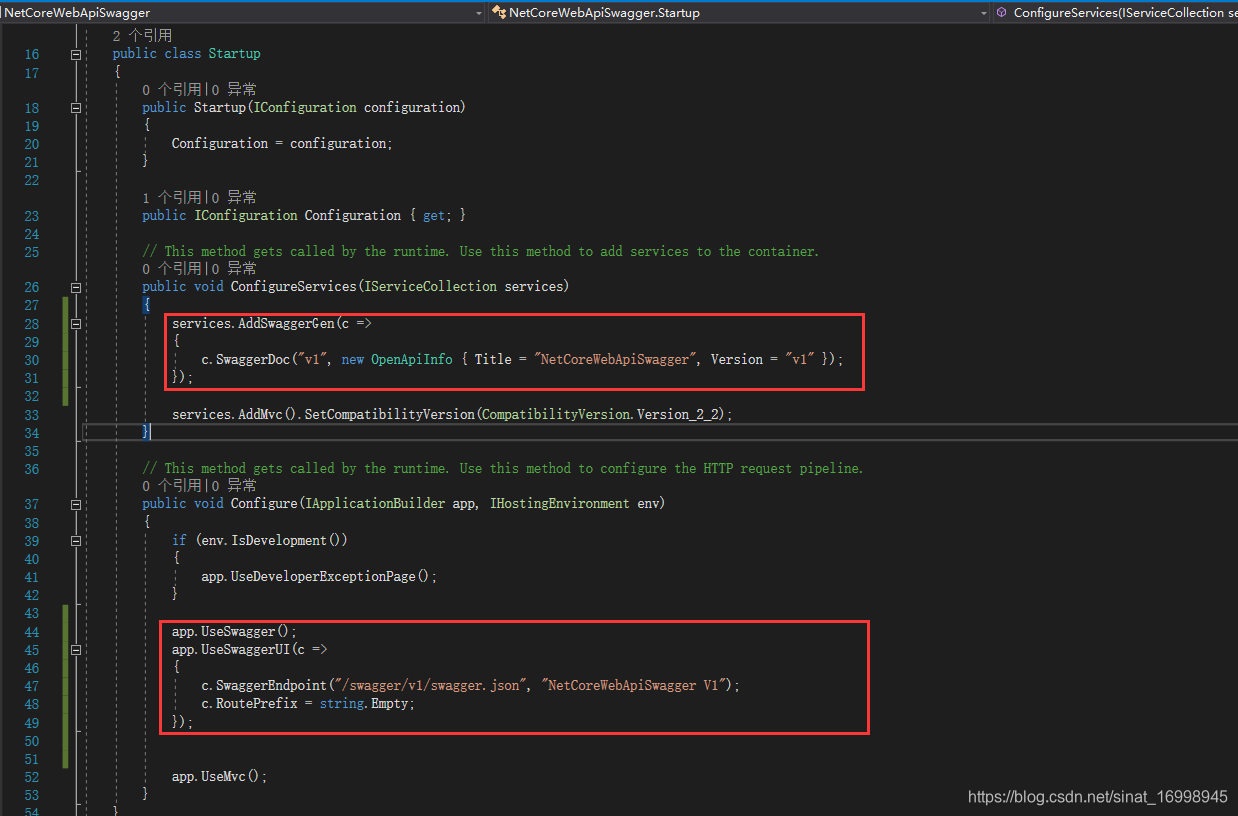Click IServiceCollection type on line 26

(x=430, y=287)
